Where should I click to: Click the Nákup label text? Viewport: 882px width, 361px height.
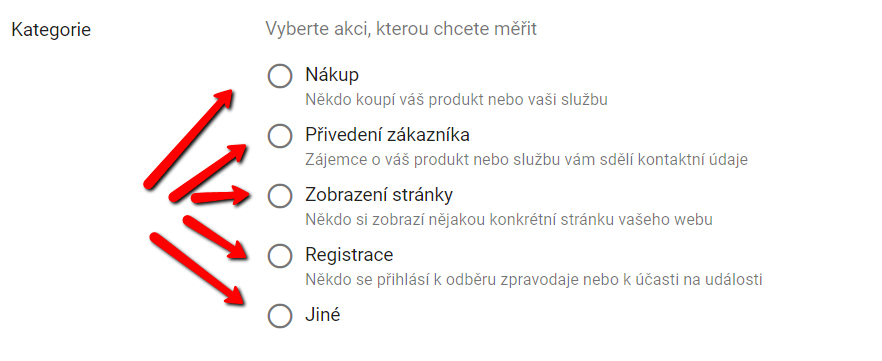pyautogui.click(x=332, y=74)
